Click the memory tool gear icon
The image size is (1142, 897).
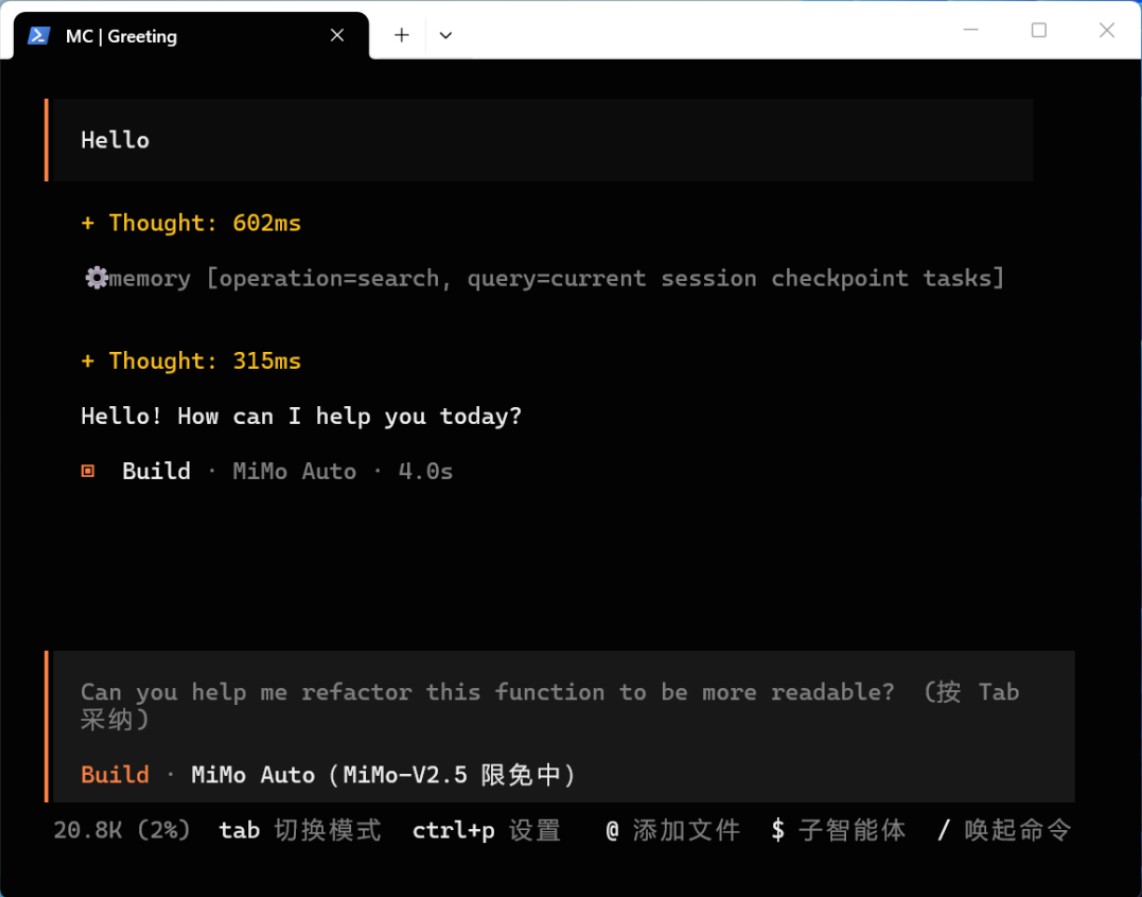click(96, 277)
